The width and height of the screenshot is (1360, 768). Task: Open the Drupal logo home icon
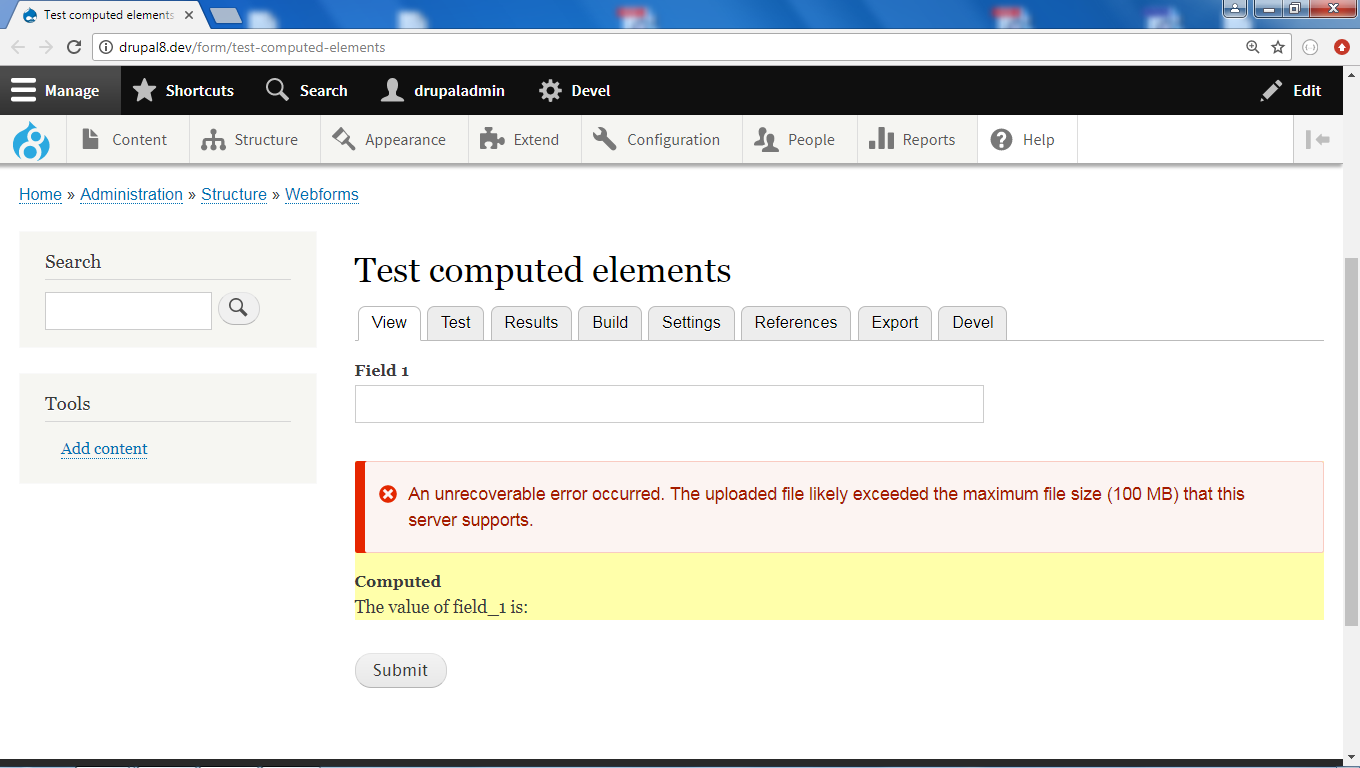[31, 139]
